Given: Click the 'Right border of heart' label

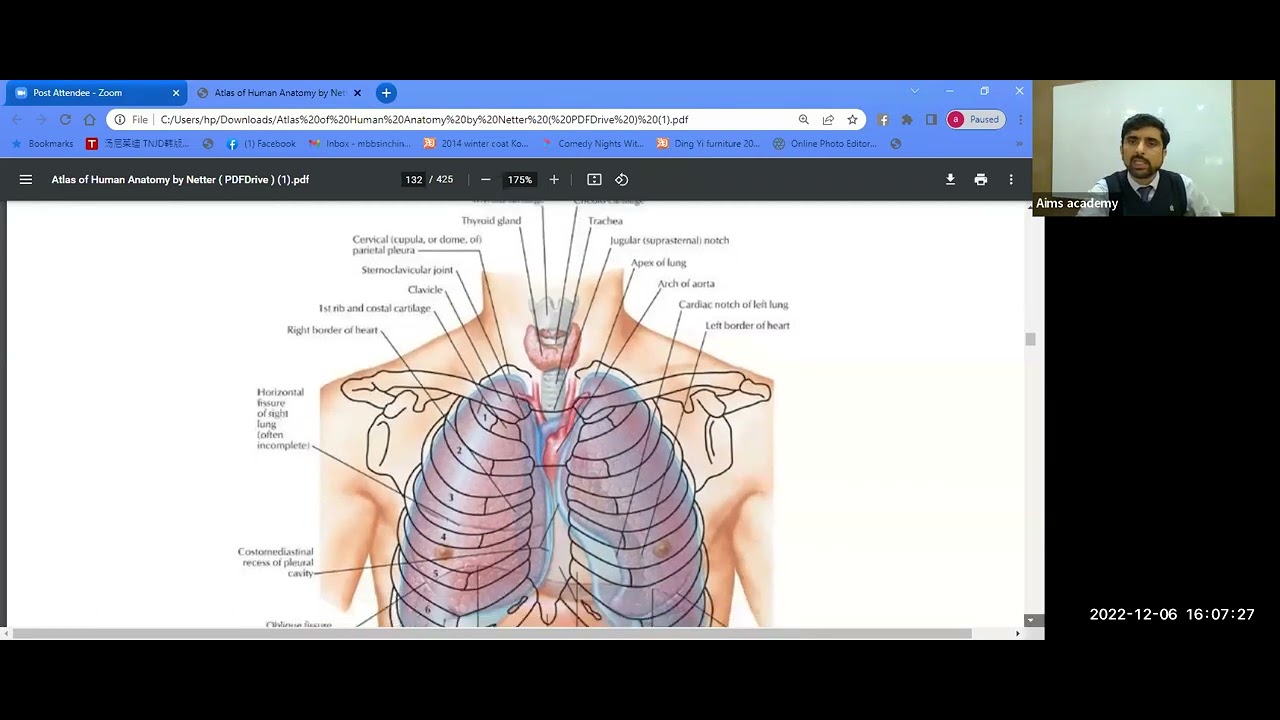Looking at the screenshot, I should [332, 330].
